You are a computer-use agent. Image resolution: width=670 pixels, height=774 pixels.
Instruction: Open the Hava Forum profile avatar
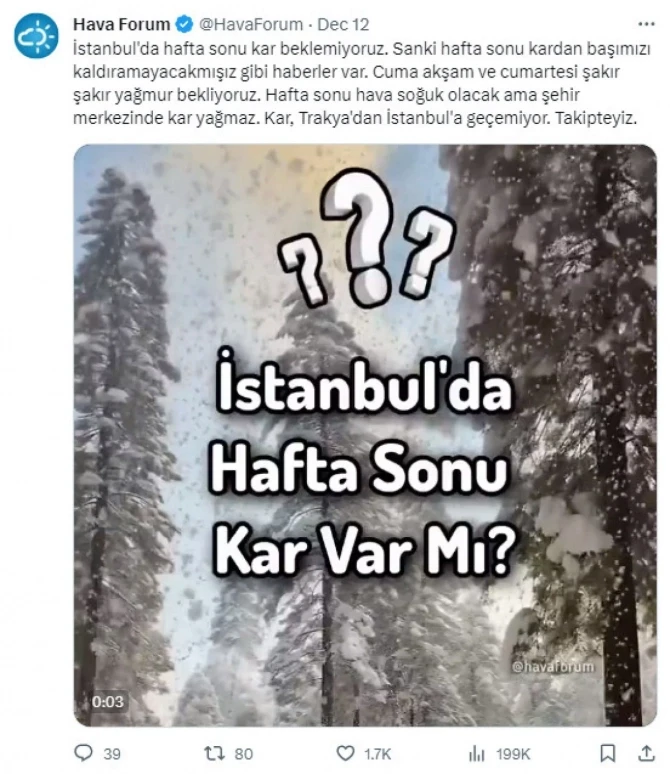(36, 36)
